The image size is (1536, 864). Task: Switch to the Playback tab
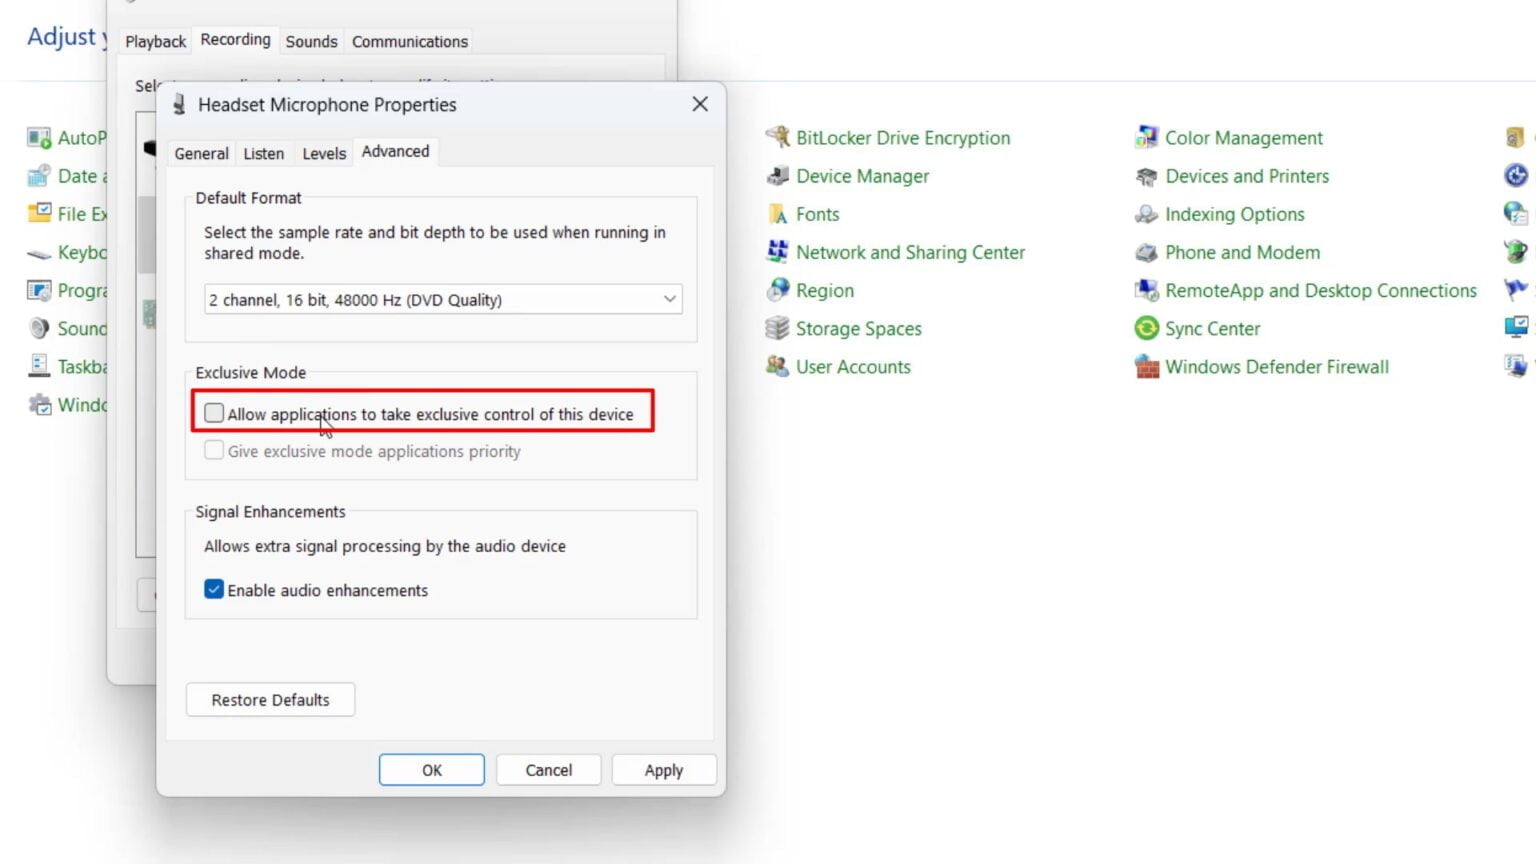point(154,41)
